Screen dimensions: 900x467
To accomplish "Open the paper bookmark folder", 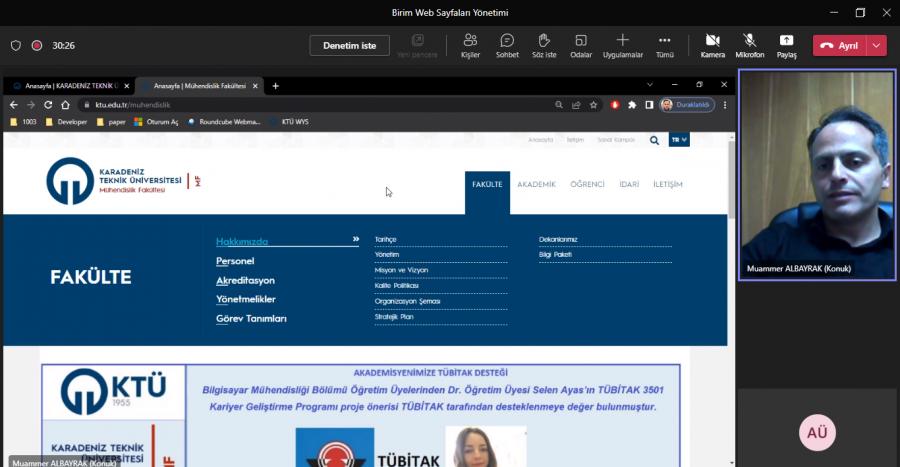I will pos(111,122).
